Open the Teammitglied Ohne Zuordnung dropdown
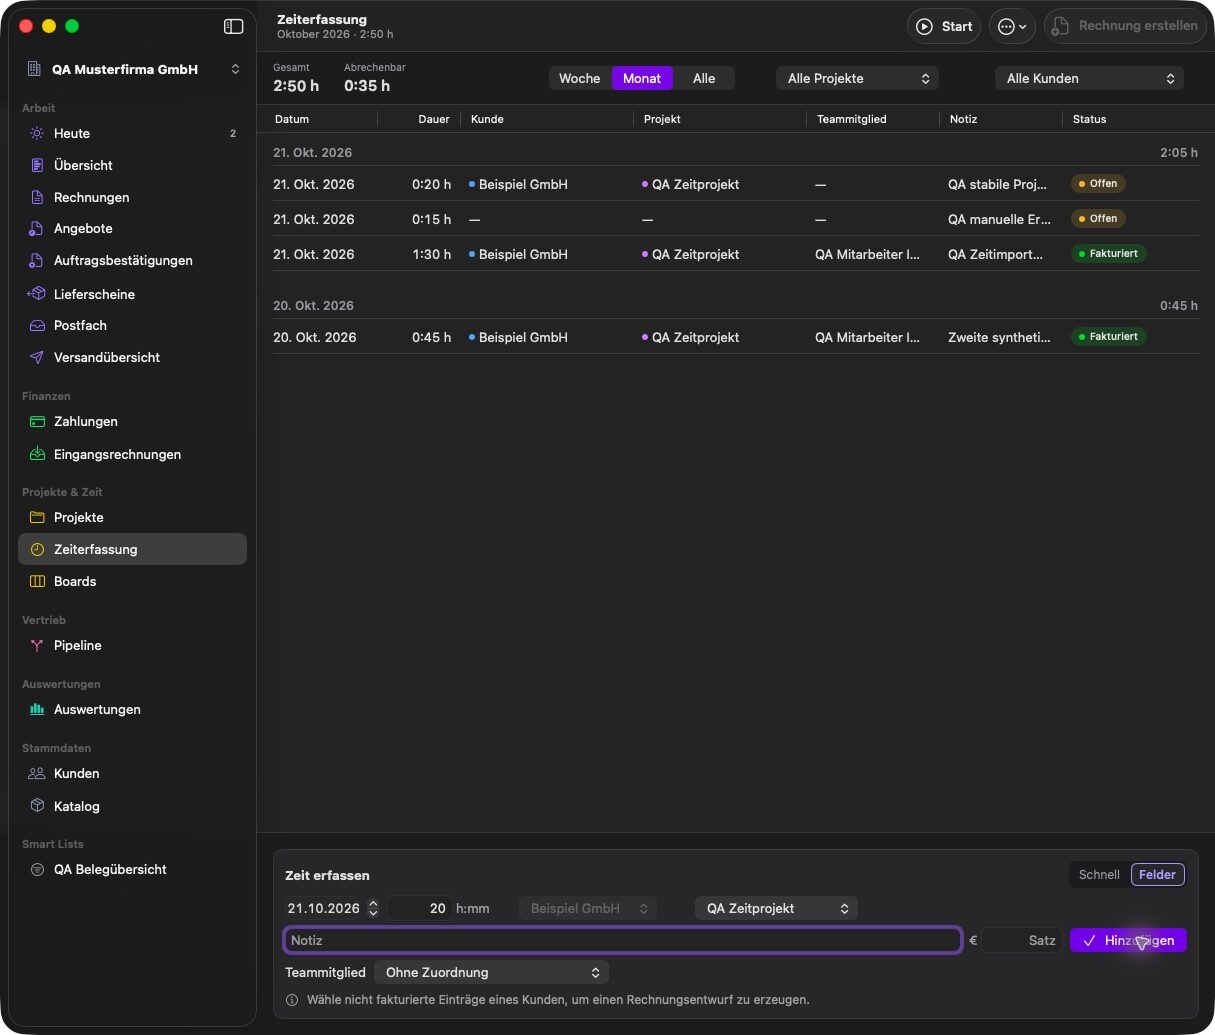Viewport: 1215px width, 1035px height. [x=491, y=972]
